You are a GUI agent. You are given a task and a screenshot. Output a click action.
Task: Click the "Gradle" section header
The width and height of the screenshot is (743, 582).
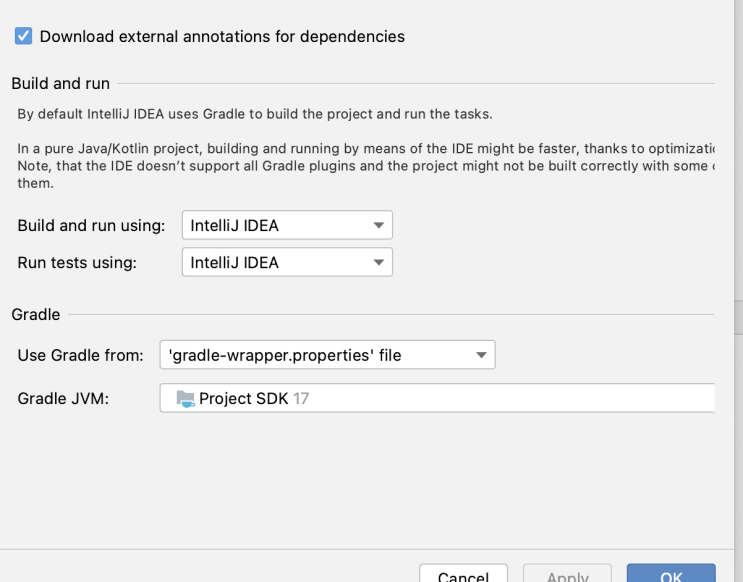36,314
